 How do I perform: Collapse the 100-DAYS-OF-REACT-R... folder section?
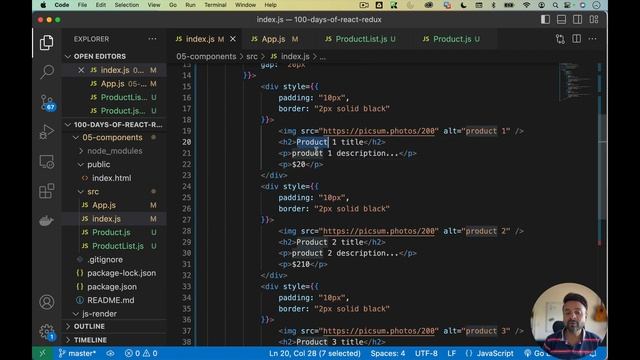(x=68, y=124)
